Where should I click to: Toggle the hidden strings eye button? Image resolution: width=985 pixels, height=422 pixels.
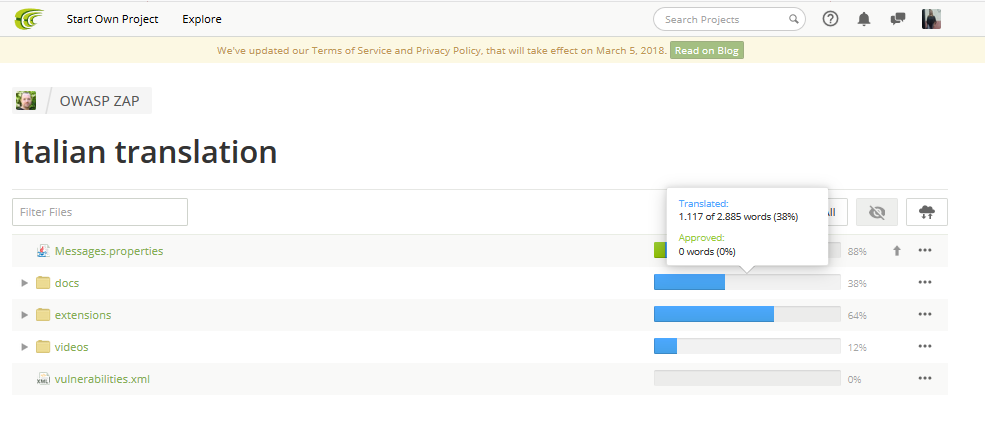[x=877, y=212]
